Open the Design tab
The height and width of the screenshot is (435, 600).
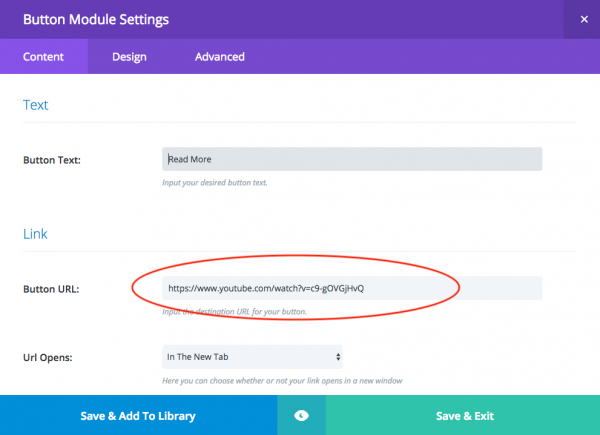[x=129, y=57]
